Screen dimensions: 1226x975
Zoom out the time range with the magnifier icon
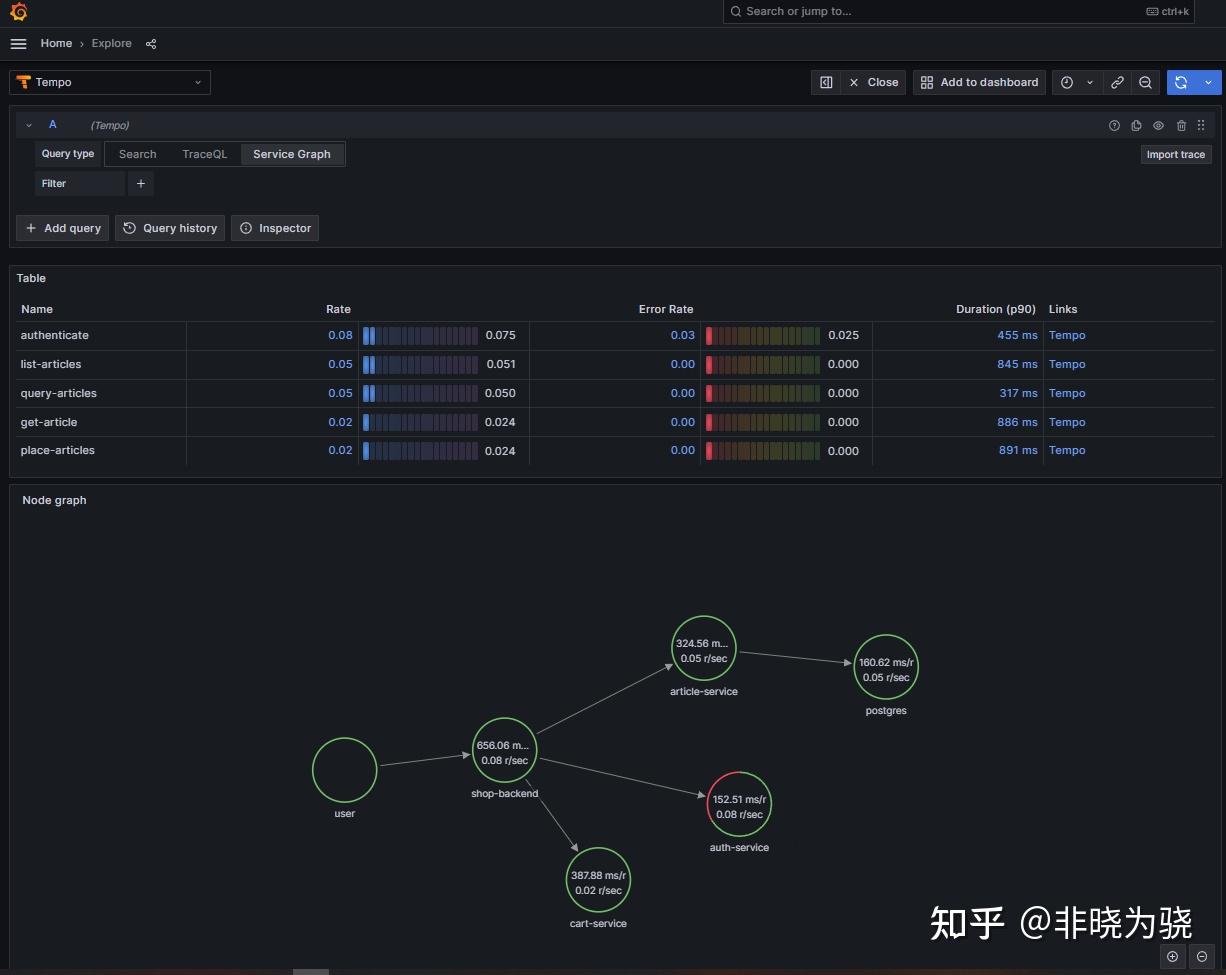(x=1145, y=82)
